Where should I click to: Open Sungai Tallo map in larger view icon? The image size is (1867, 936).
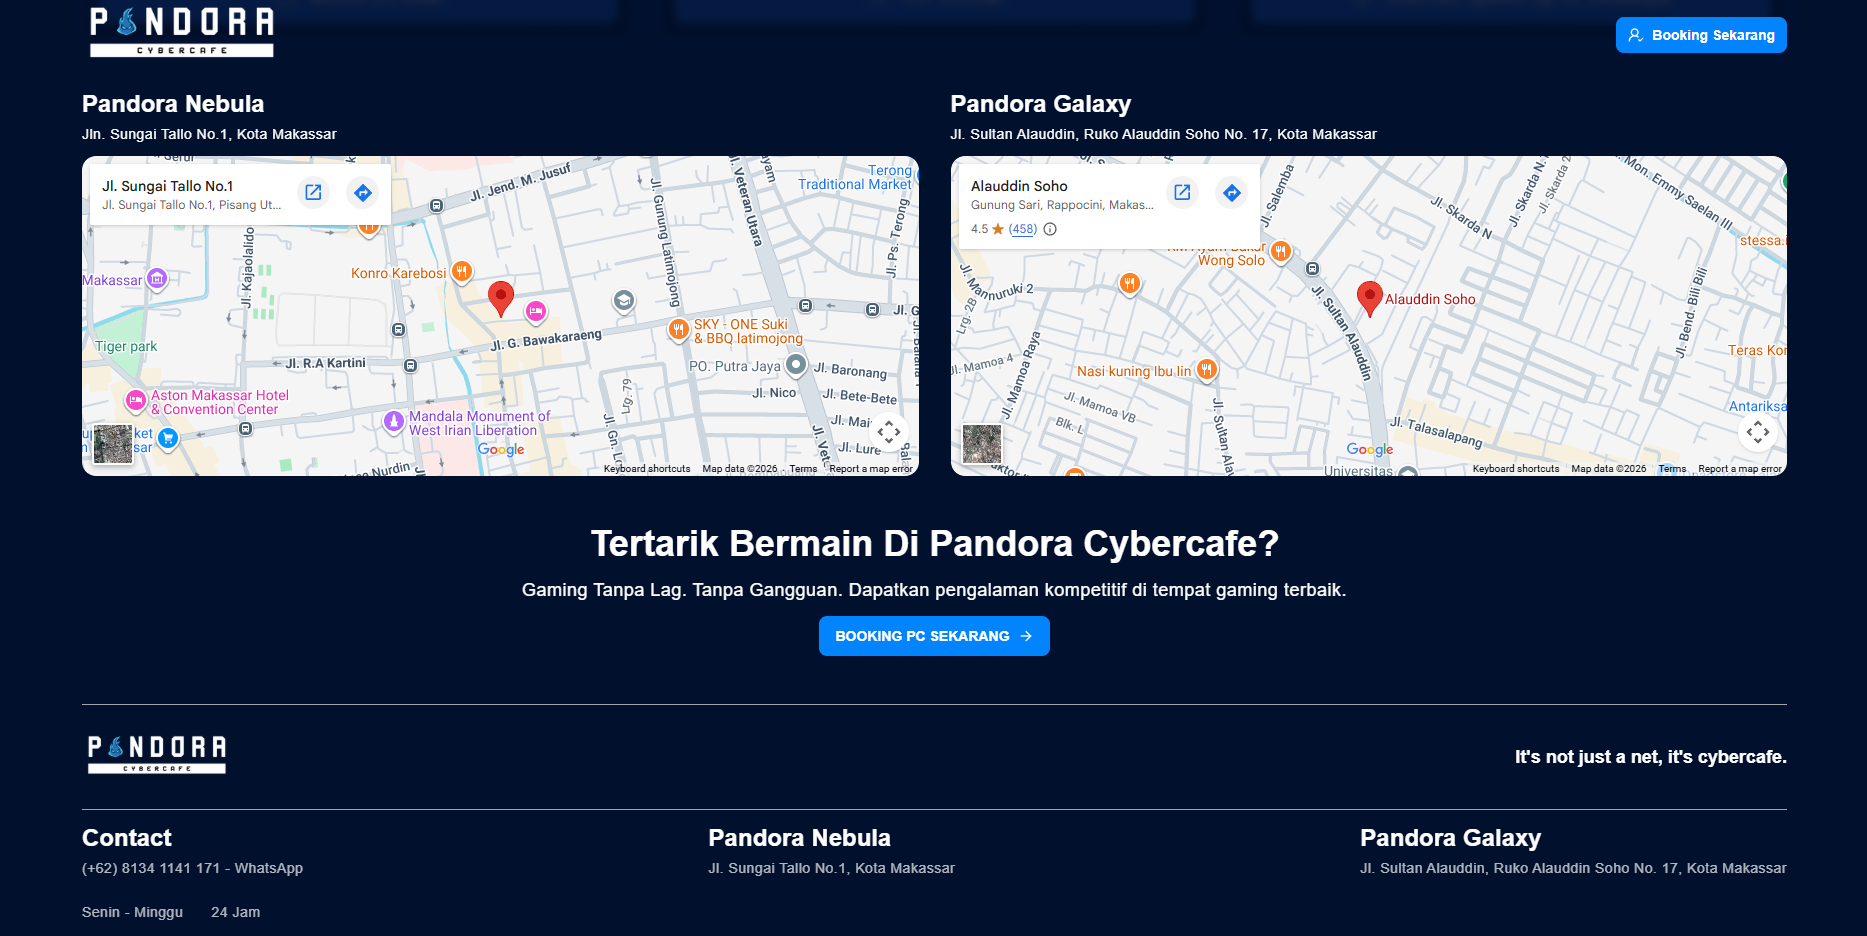tap(313, 192)
